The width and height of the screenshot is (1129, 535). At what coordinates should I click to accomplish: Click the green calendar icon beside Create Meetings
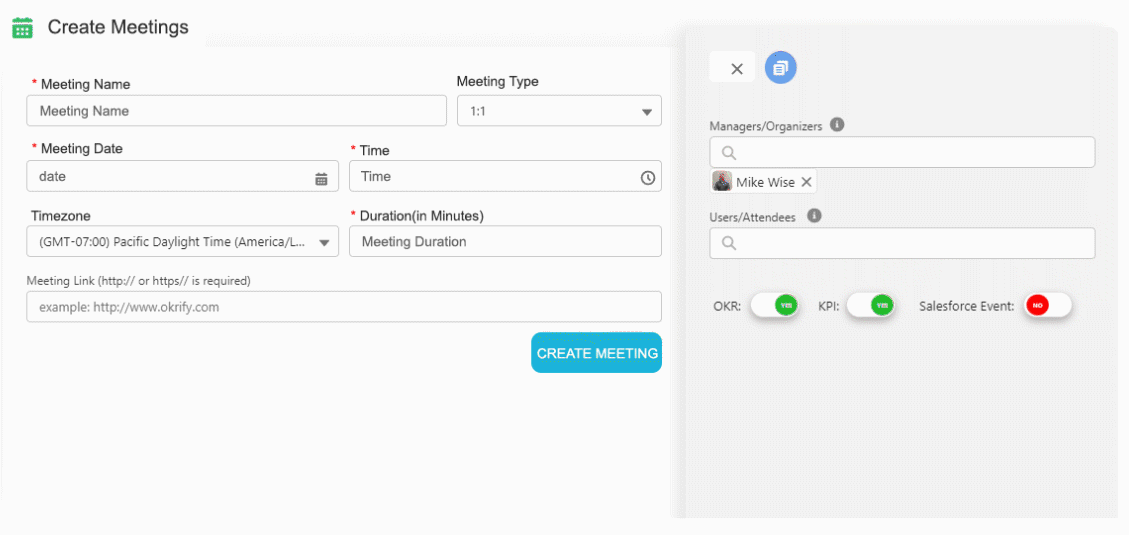click(x=22, y=28)
